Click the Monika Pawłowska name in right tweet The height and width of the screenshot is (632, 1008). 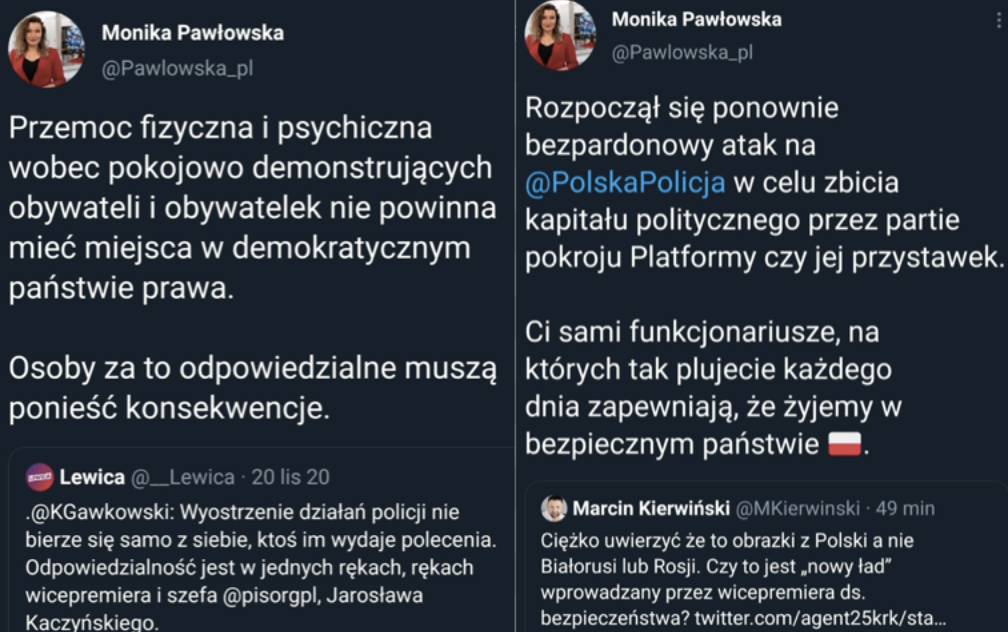(x=696, y=19)
